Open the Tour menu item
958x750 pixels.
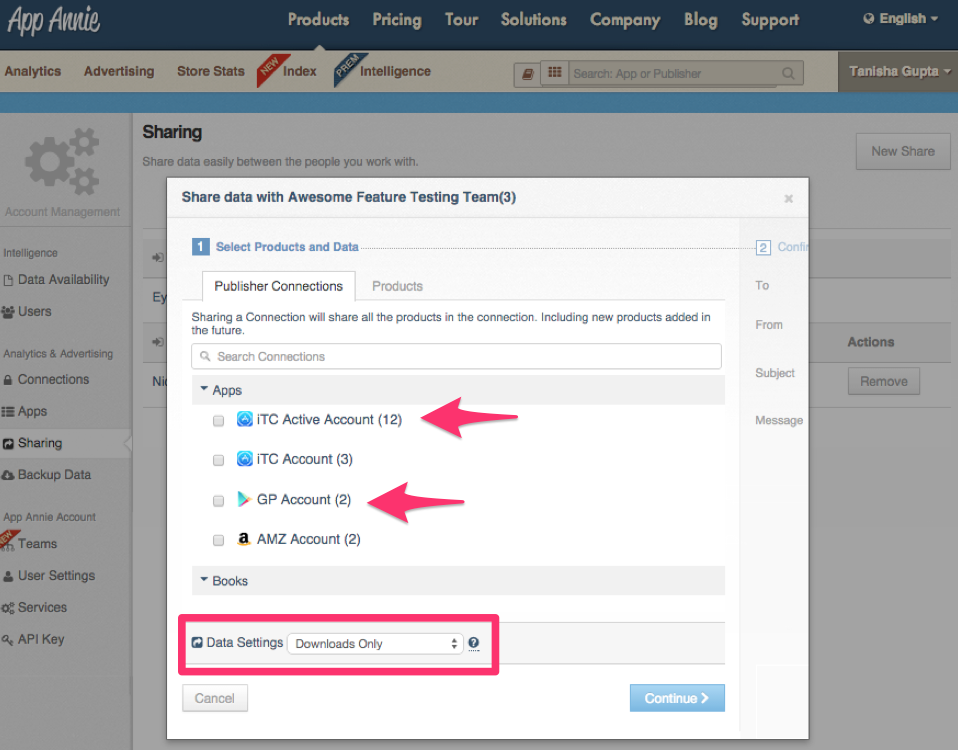pos(461,20)
